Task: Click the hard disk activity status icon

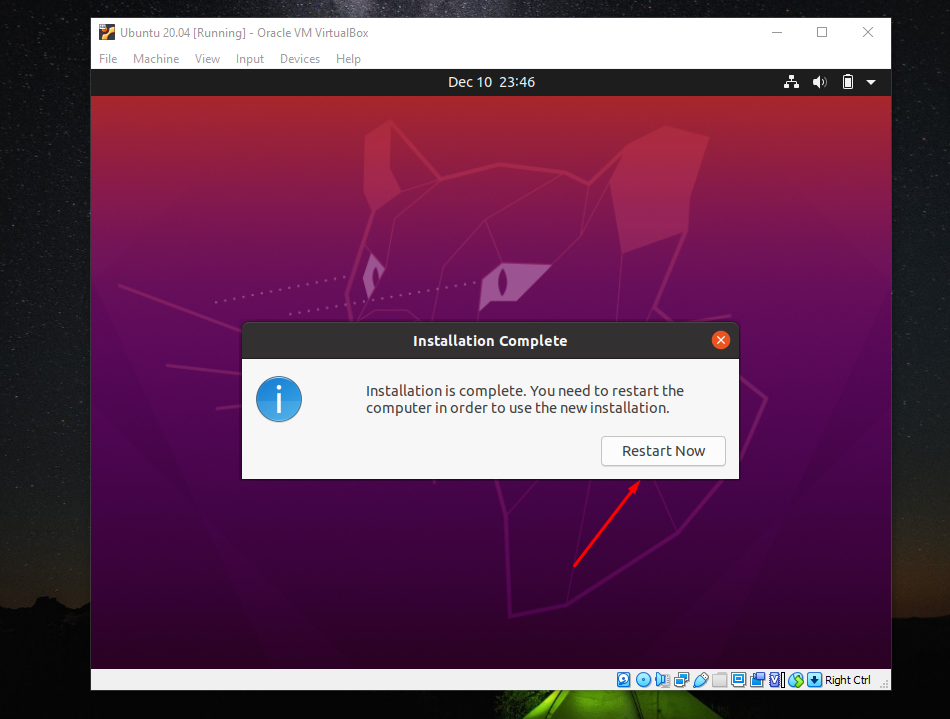Action: 624,680
